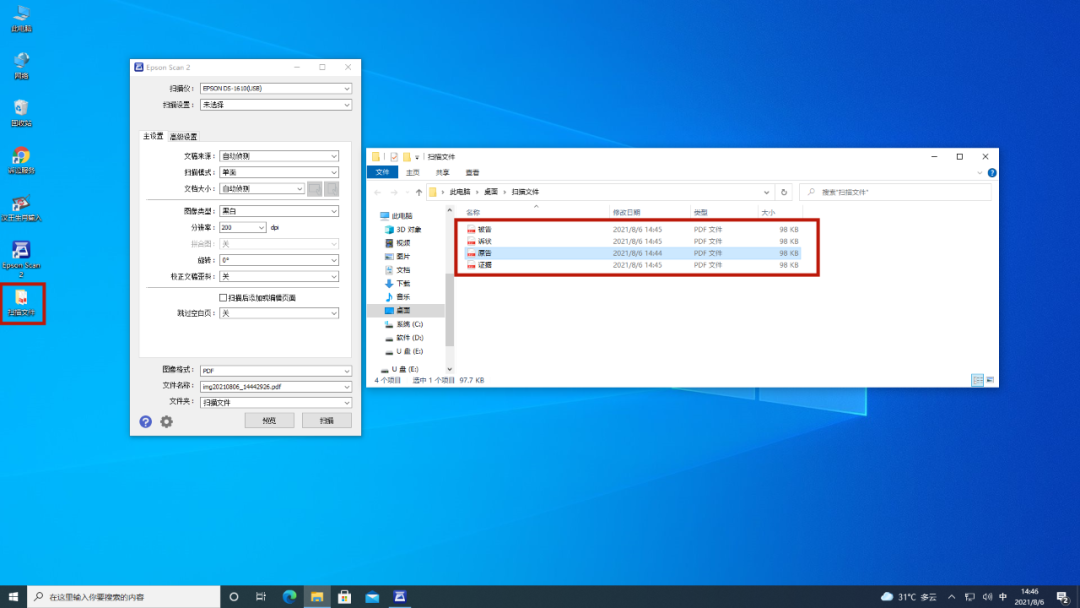1080x608 pixels.
Task: Open Microsoft Store from taskbar
Action: tap(344, 596)
